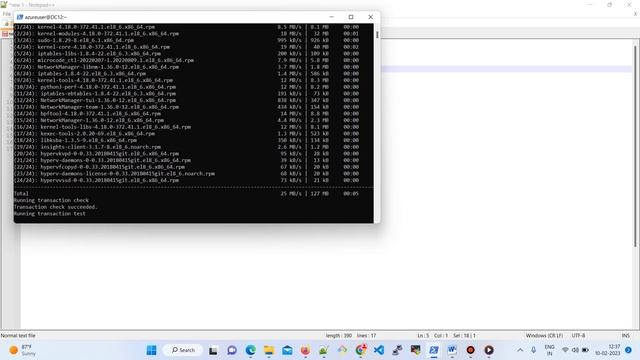Show hidden tray icons chevron
This screenshot has height=360, width=640.
click(520, 350)
